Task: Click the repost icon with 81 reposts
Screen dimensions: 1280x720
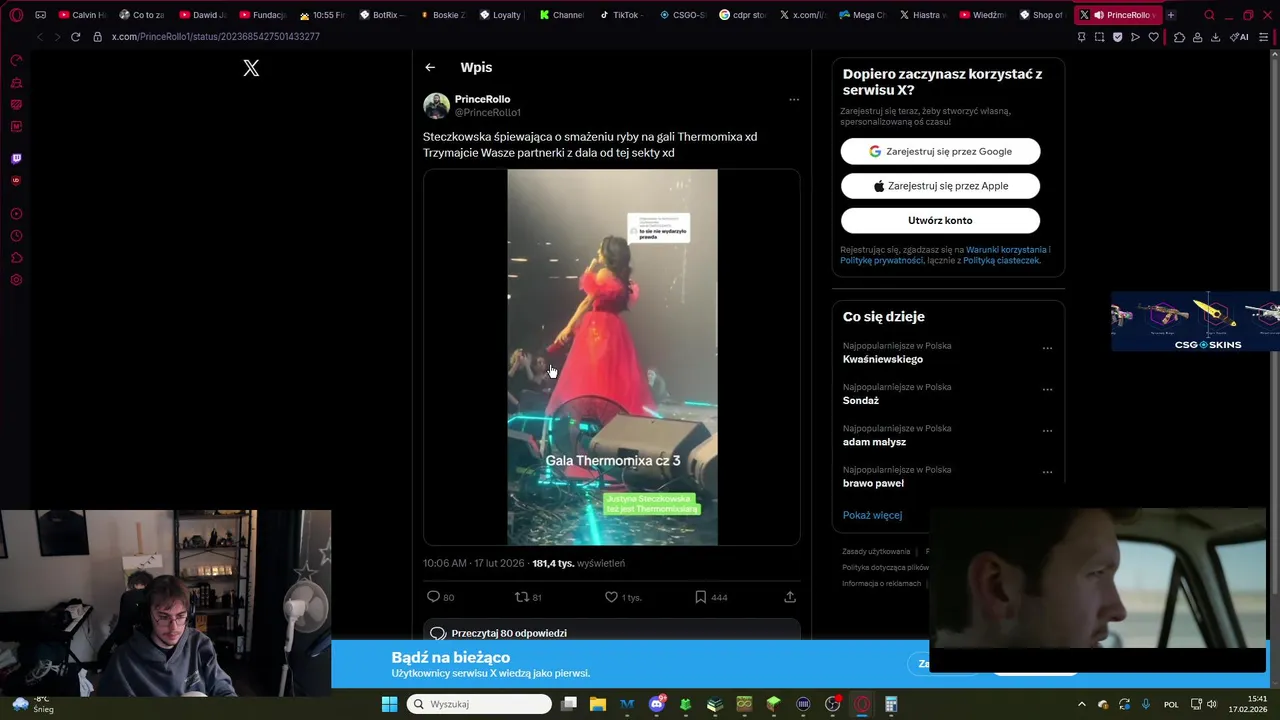Action: point(521,597)
